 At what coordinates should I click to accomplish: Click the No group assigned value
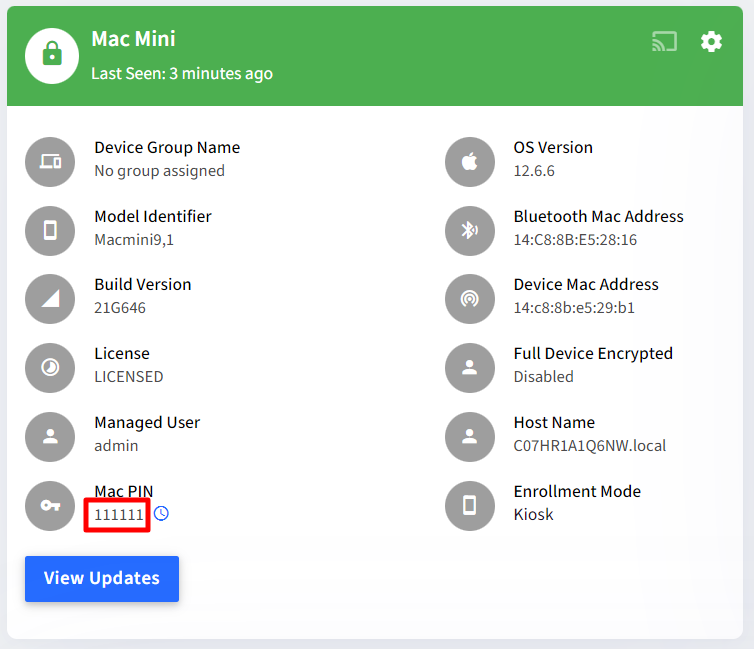click(159, 171)
